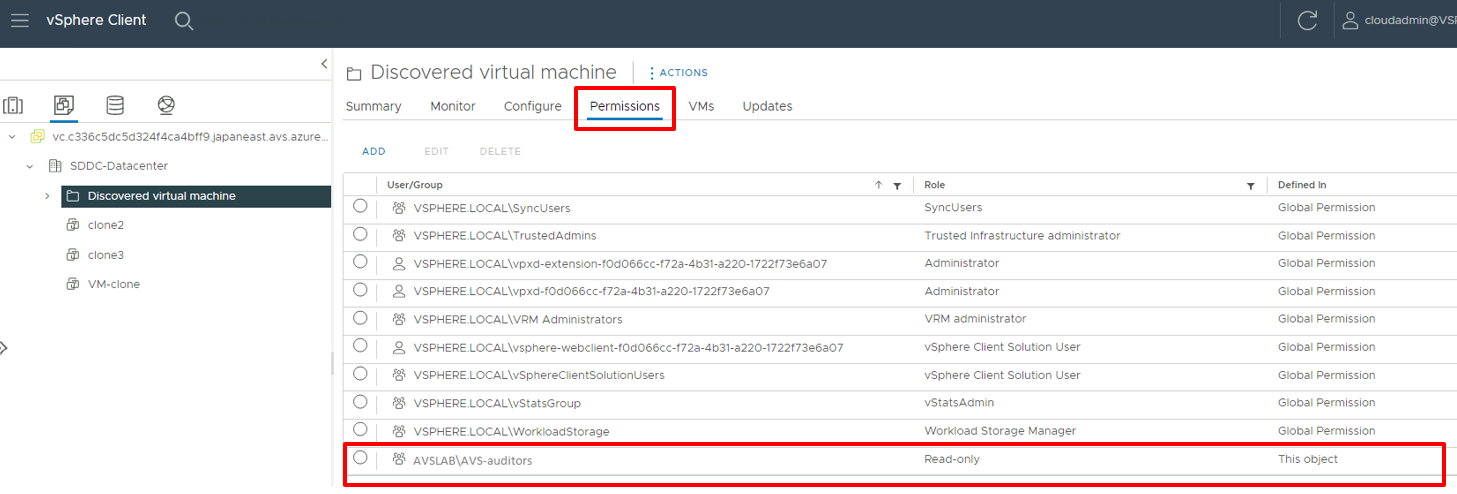The height and width of the screenshot is (494, 1457).
Task: Click the DELETE permission button
Action: [x=500, y=152]
